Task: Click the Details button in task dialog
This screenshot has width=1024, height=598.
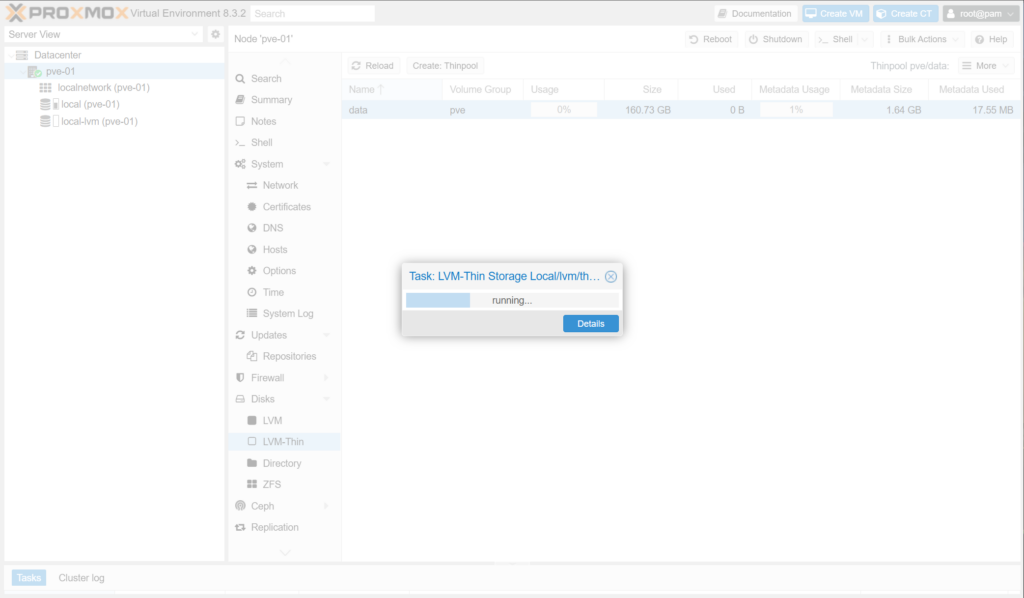Action: (590, 324)
